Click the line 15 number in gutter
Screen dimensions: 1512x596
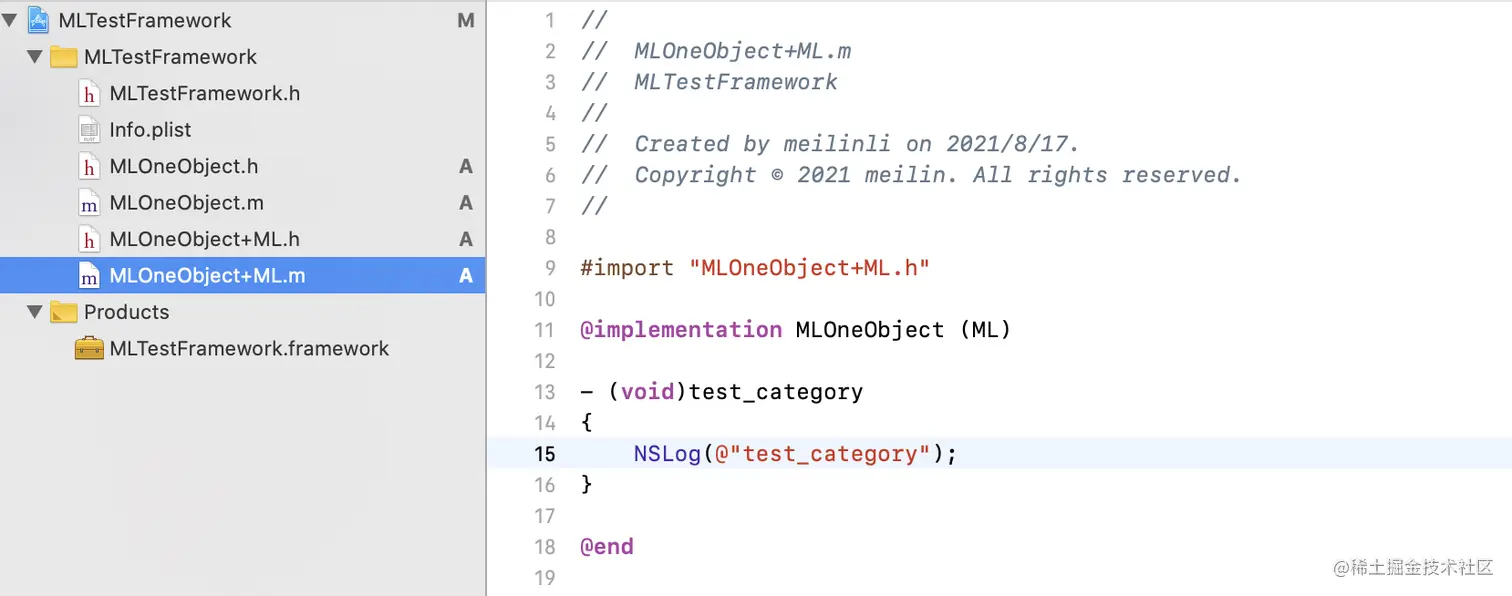click(544, 454)
